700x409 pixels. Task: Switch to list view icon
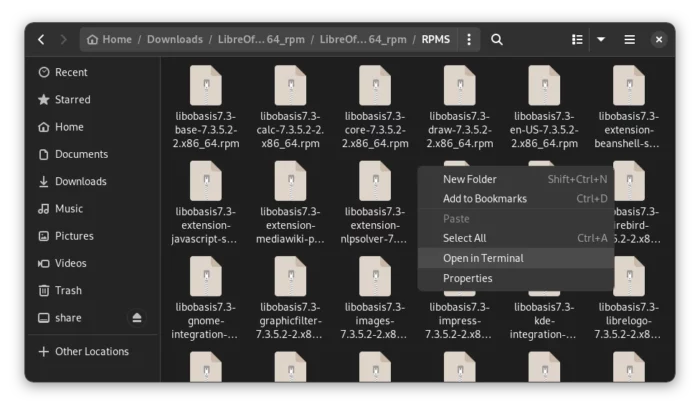577,40
